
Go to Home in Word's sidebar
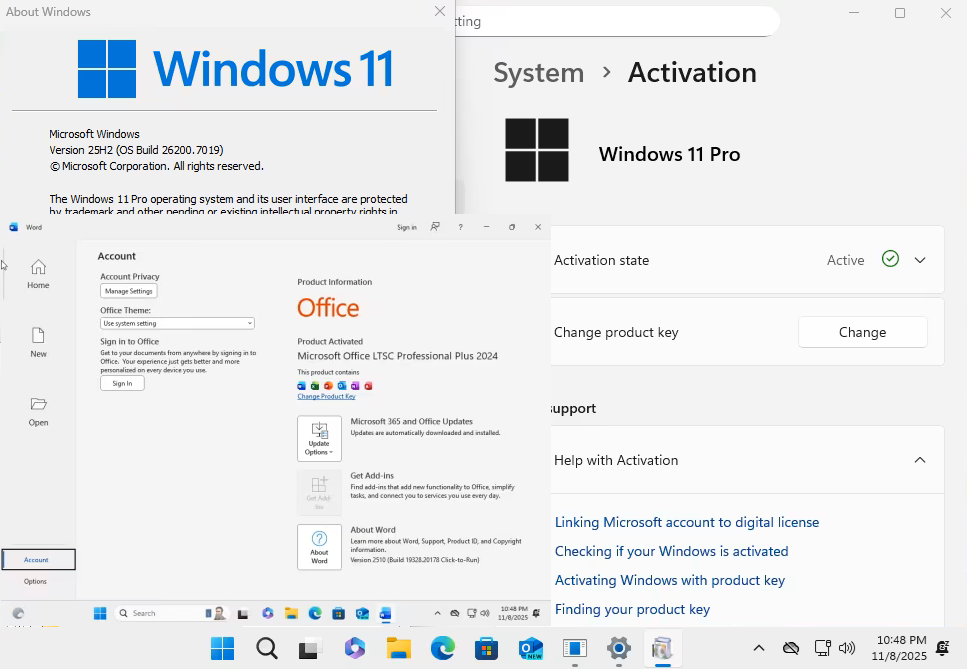[x=38, y=273]
